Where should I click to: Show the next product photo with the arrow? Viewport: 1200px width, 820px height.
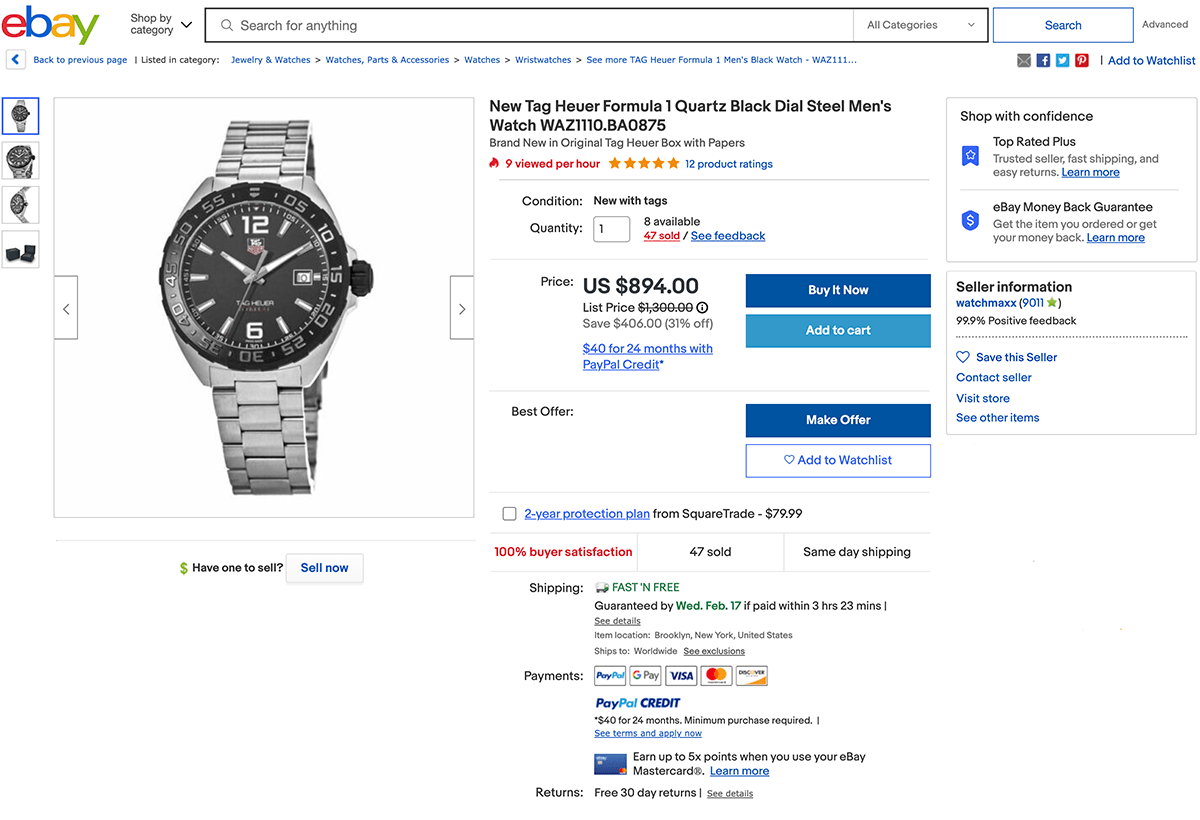(x=461, y=307)
